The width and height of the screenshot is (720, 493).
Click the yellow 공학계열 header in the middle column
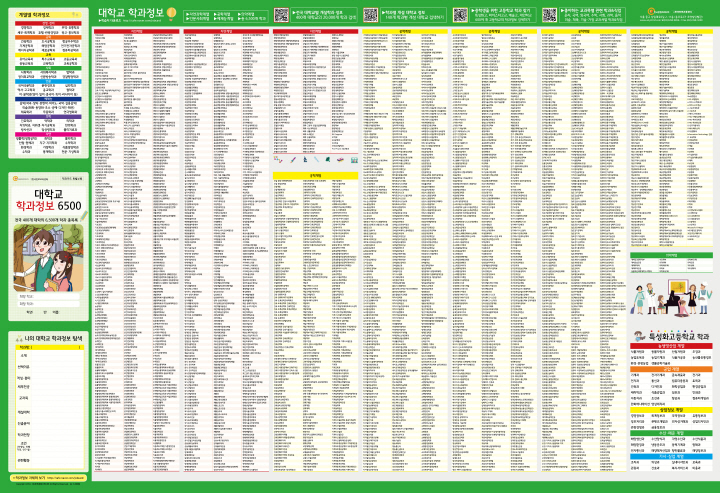tap(315, 175)
